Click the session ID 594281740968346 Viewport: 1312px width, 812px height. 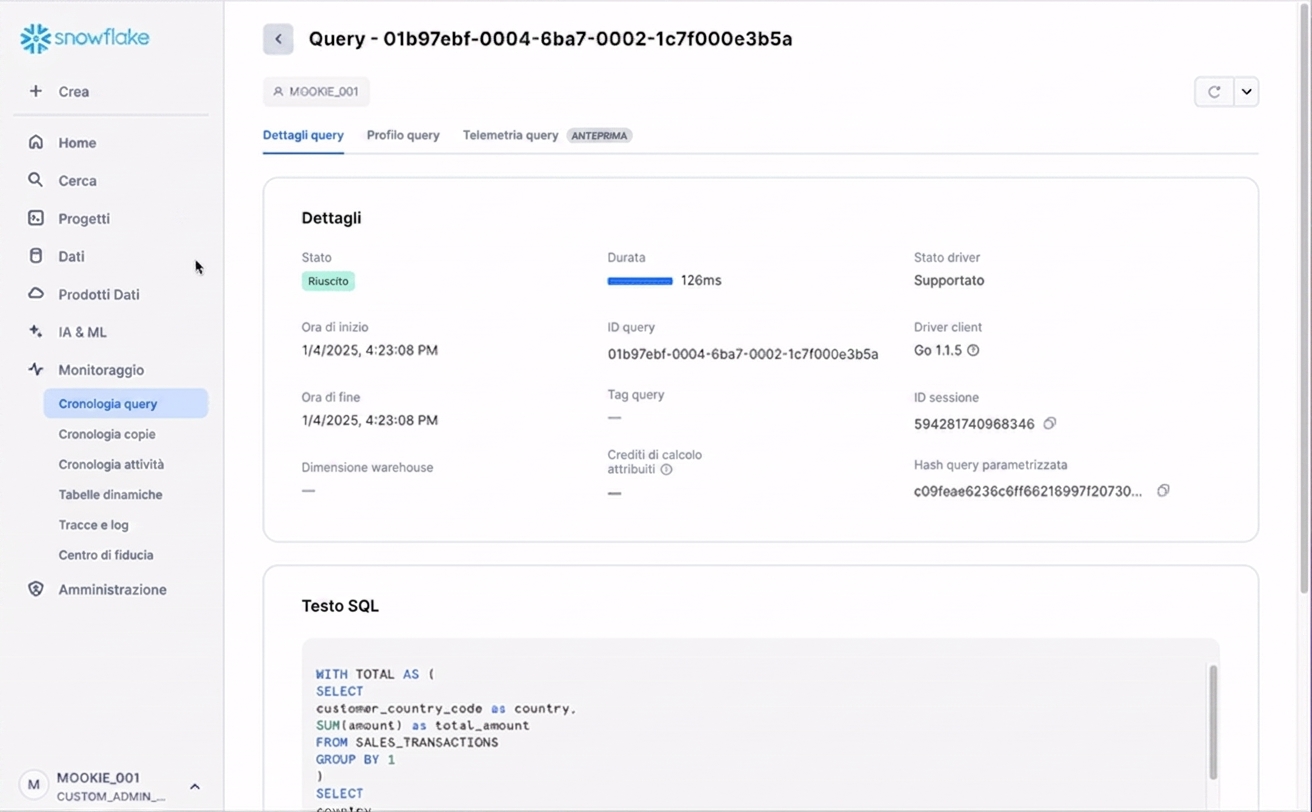(x=974, y=424)
